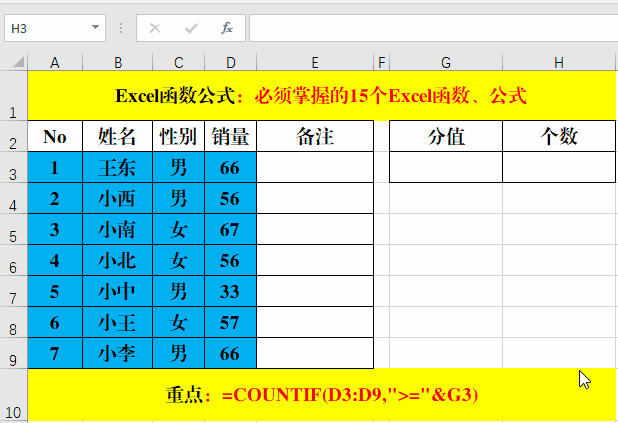Select row 6 header
Image resolution: width=618 pixels, height=423 pixels.
pyautogui.click(x=13, y=260)
